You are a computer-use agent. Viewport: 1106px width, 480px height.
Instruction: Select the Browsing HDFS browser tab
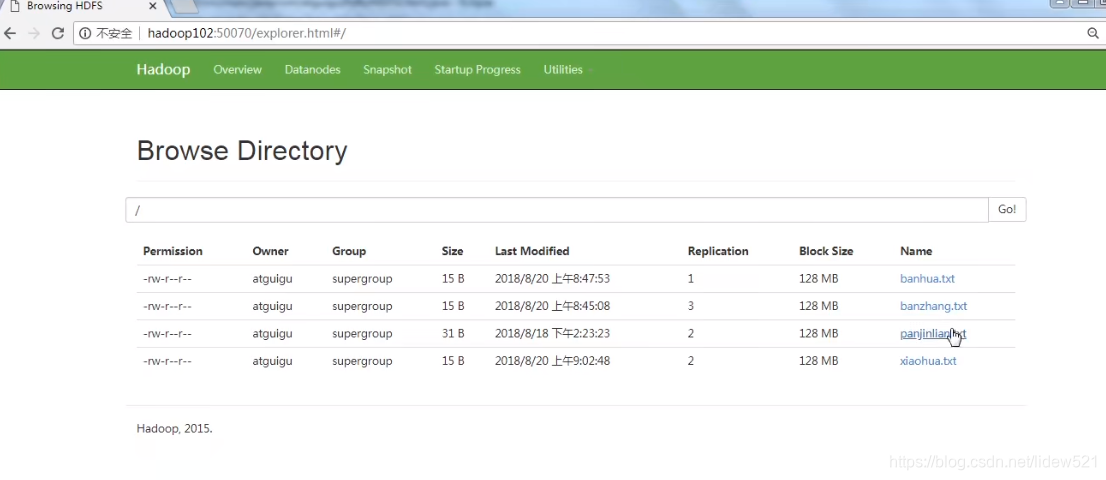click(83, 6)
